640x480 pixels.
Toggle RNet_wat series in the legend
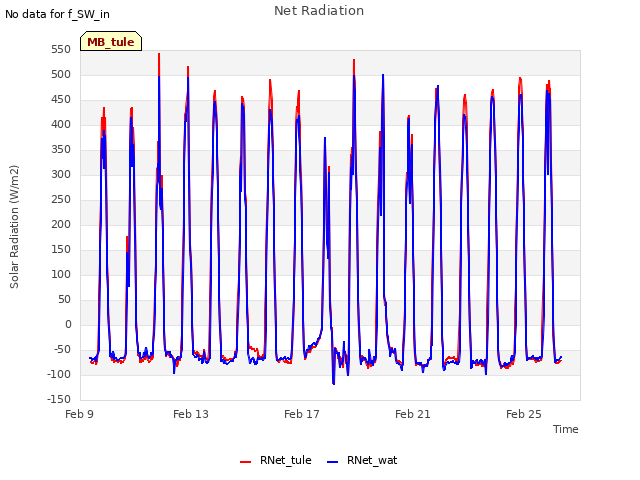pyautogui.click(x=362, y=460)
